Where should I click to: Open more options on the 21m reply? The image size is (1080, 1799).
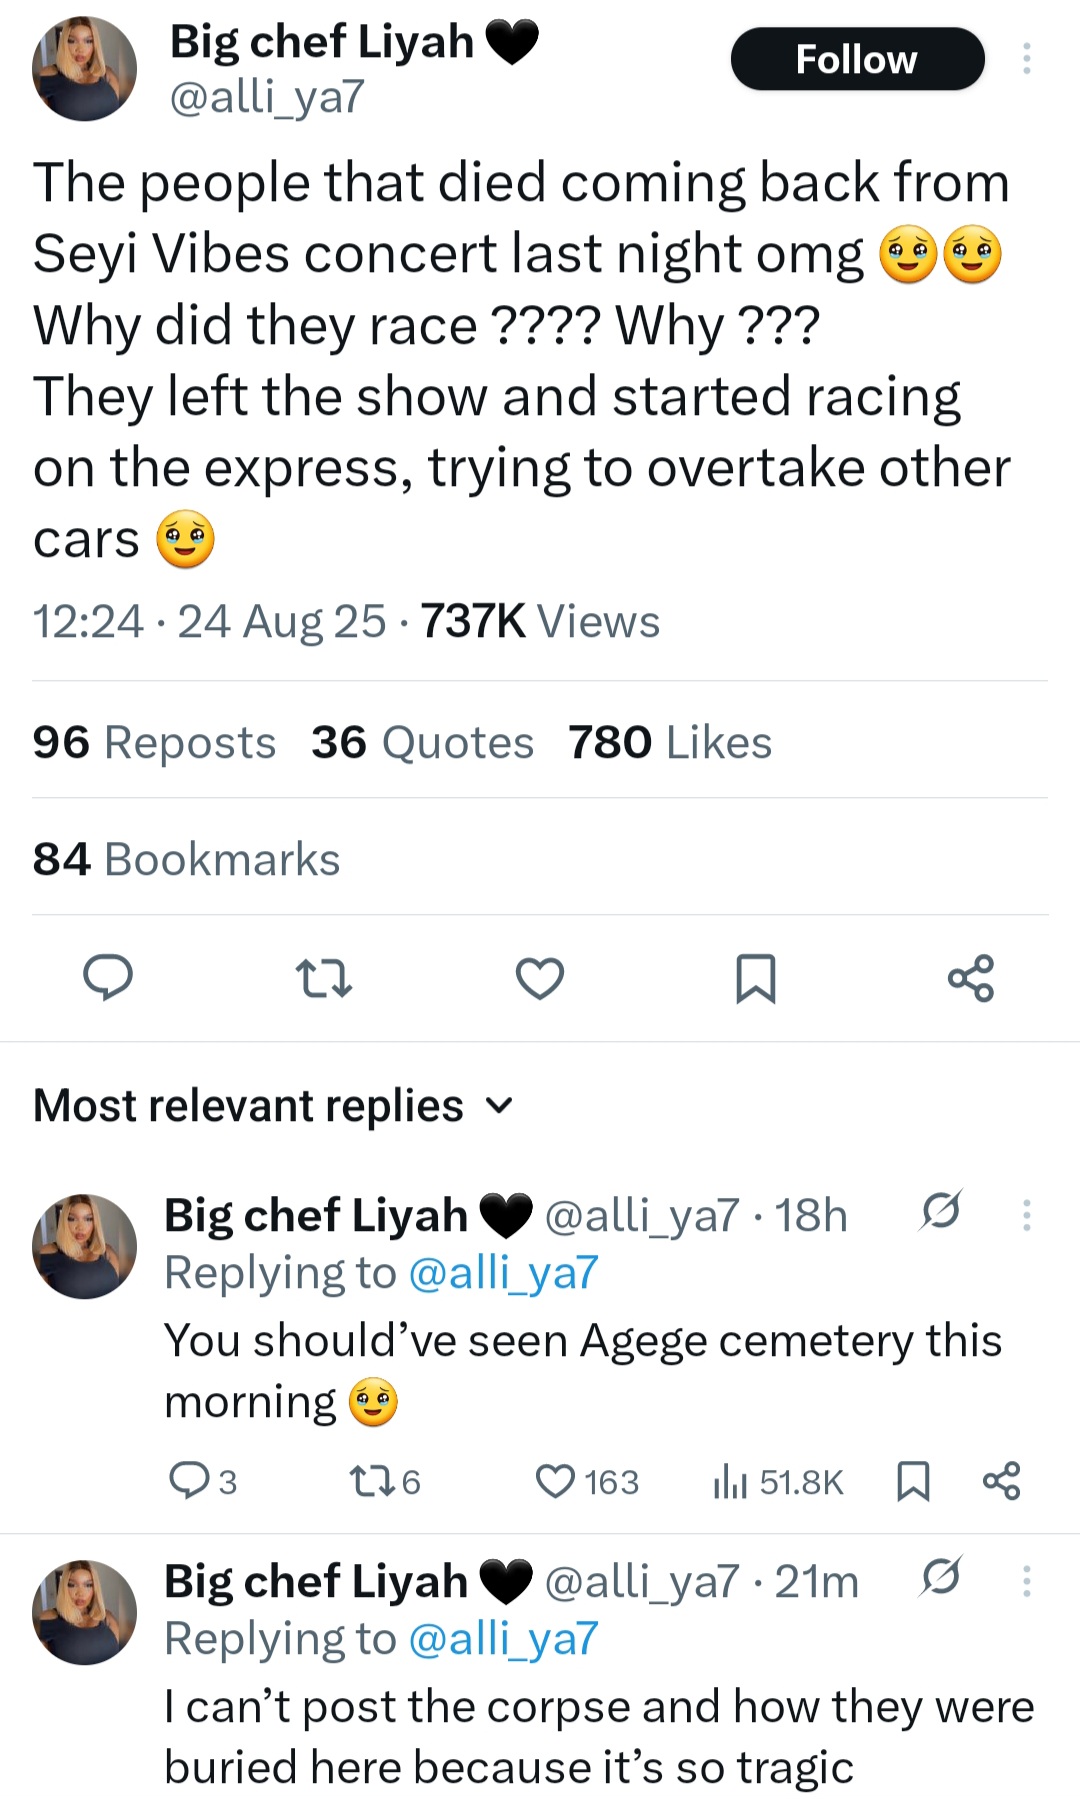pyautogui.click(x=1026, y=1580)
